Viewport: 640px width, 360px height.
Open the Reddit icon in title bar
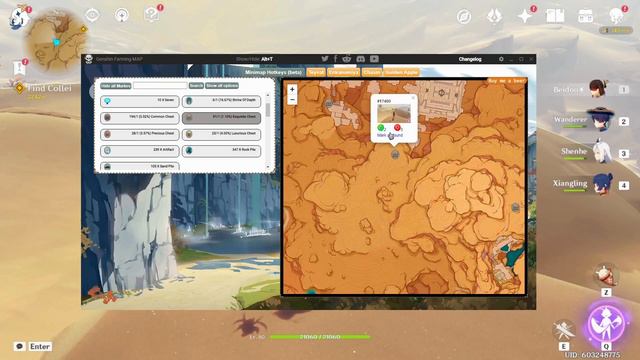(347, 59)
